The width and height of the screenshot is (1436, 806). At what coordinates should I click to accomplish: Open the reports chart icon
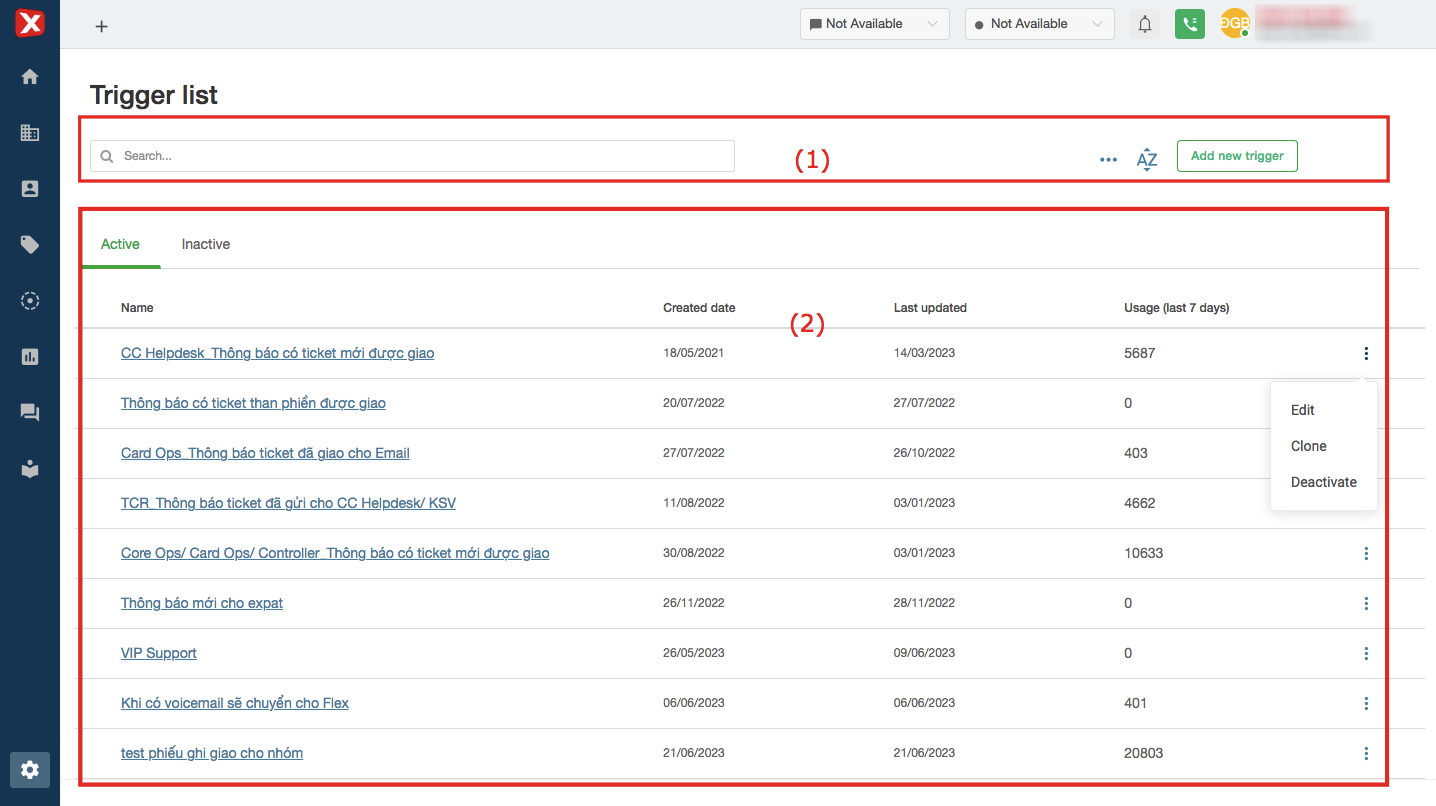pyautogui.click(x=30, y=357)
